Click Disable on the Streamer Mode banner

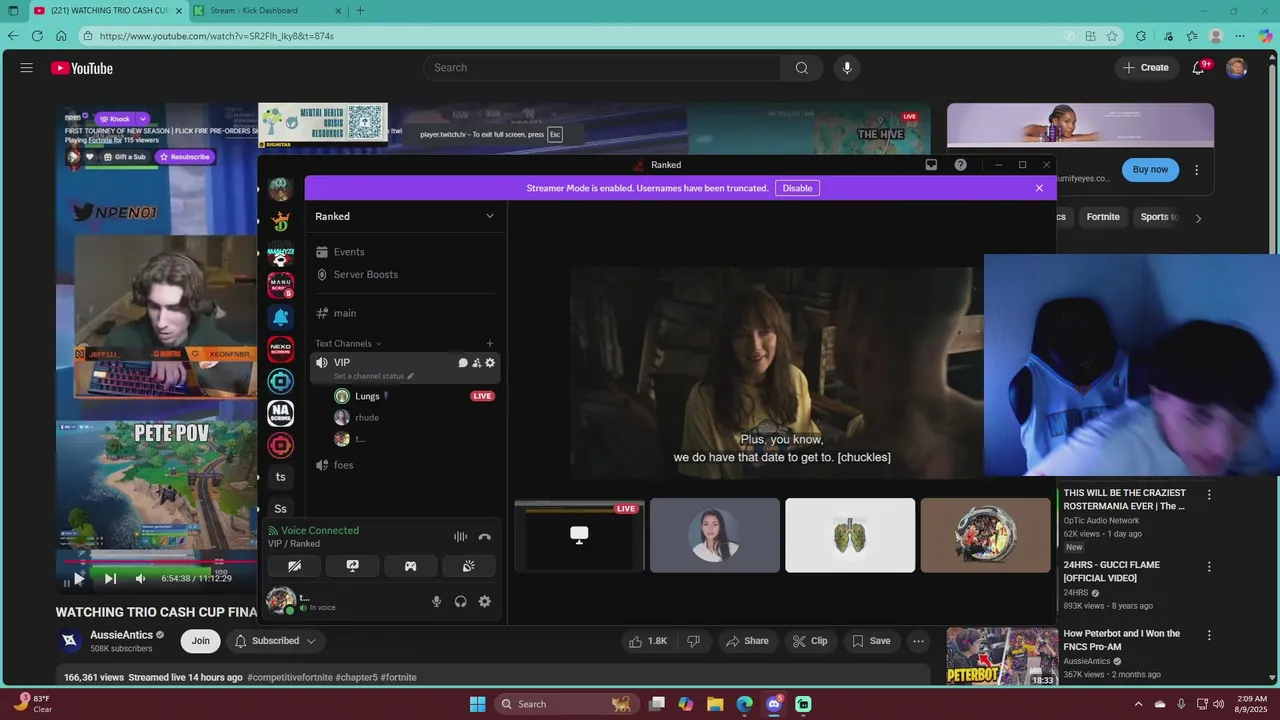[x=797, y=188]
